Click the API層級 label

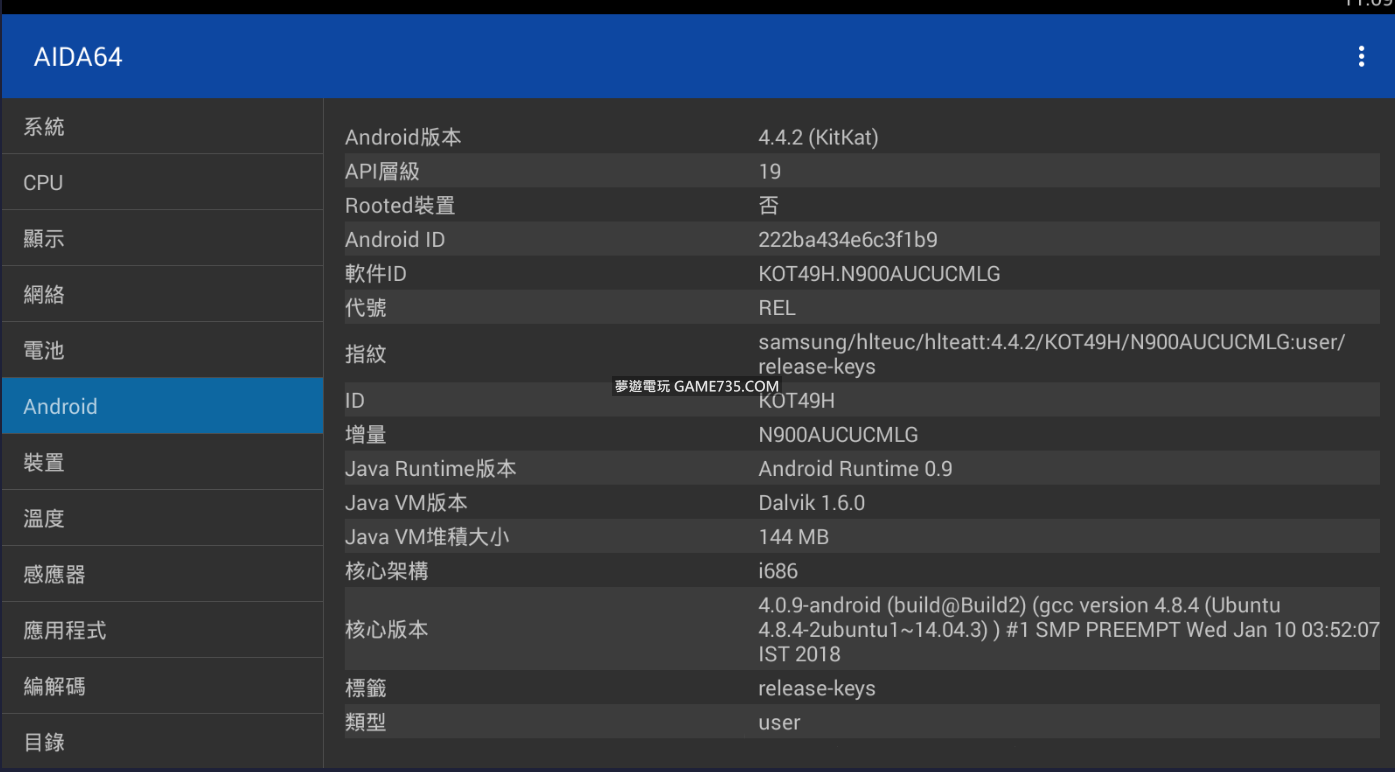tap(382, 171)
